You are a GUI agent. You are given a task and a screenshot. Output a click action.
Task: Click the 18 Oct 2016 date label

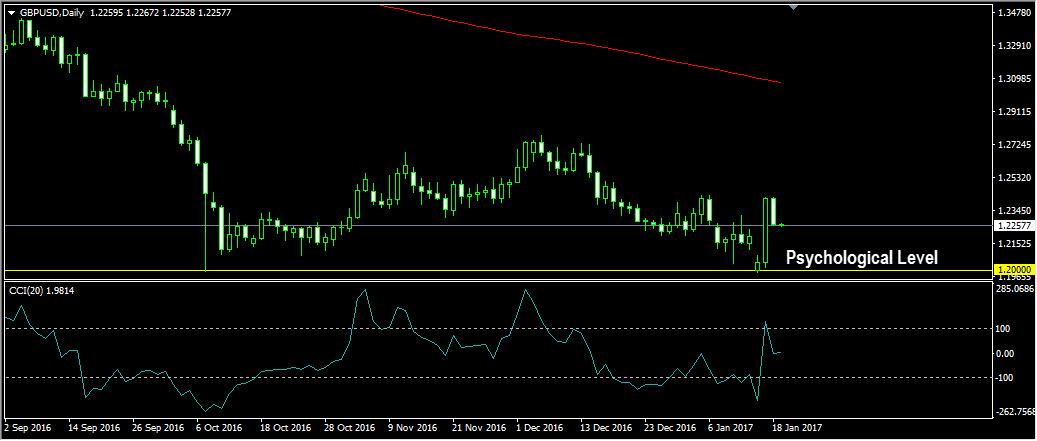(286, 427)
